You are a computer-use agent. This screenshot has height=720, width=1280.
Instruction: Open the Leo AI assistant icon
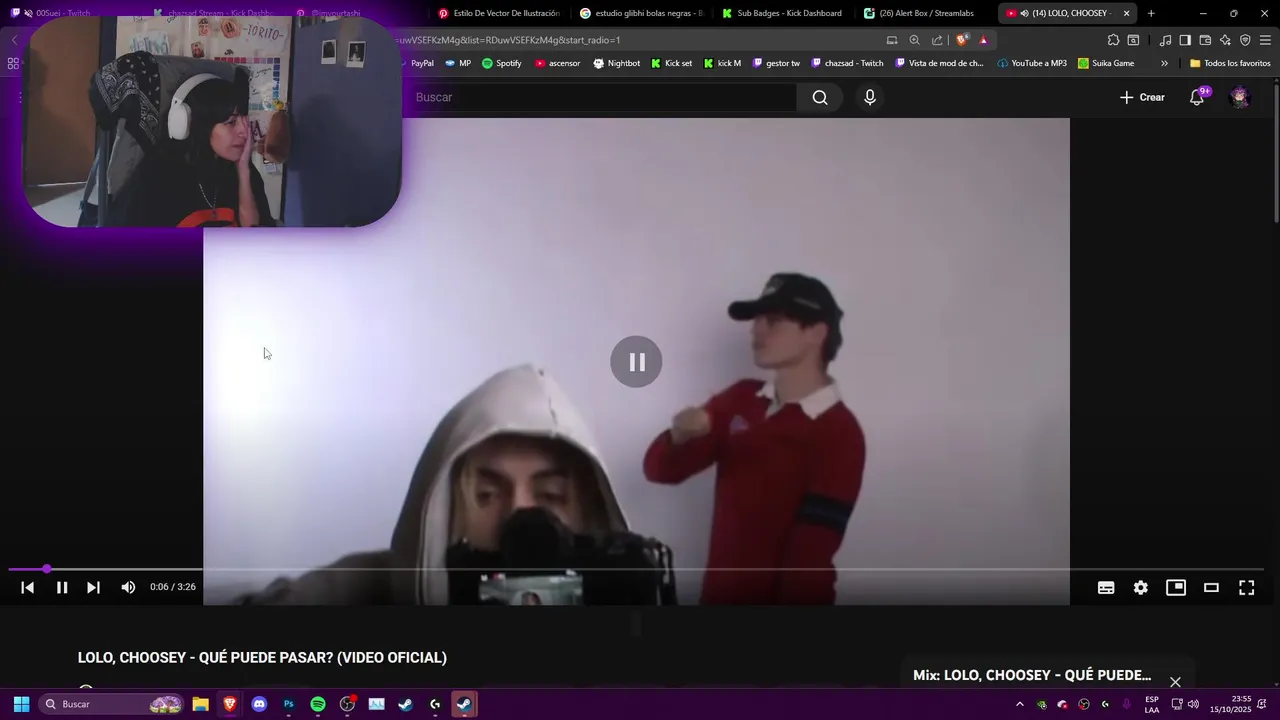click(x=1225, y=40)
